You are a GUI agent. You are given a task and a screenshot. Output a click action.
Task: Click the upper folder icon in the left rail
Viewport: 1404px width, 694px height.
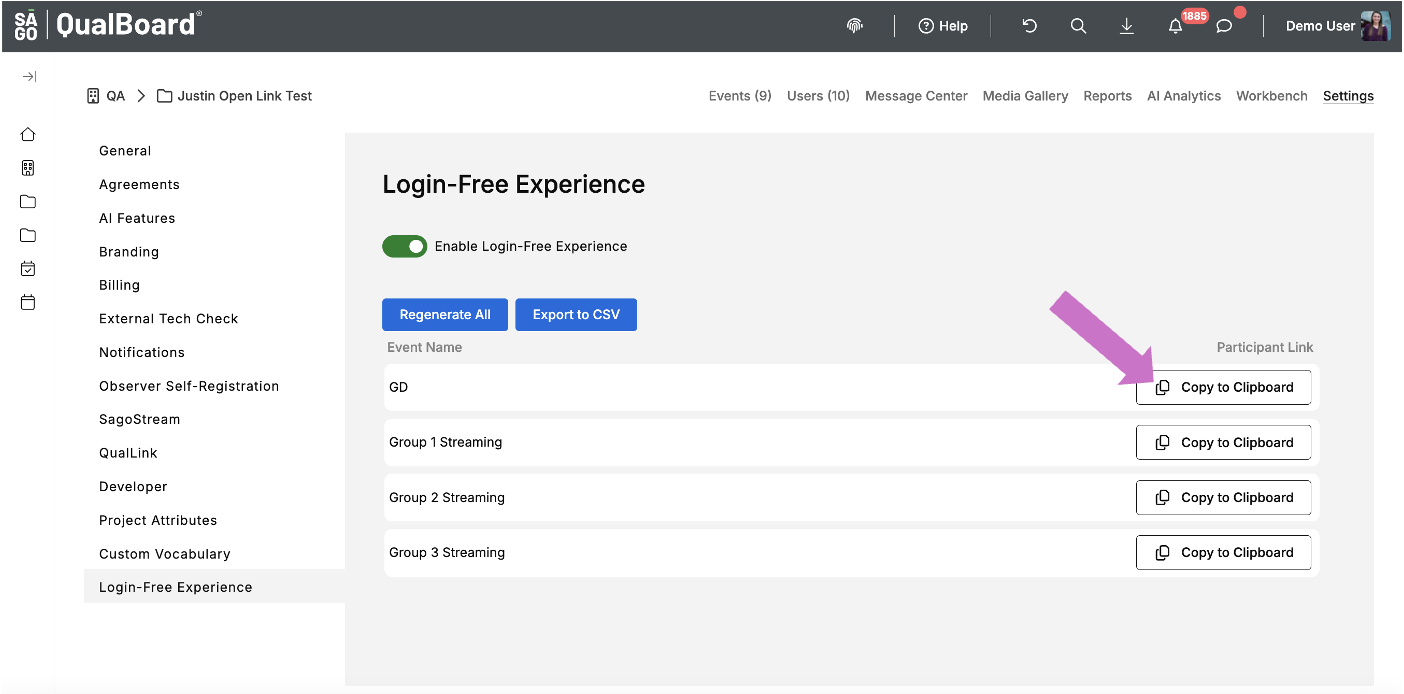tap(28, 202)
